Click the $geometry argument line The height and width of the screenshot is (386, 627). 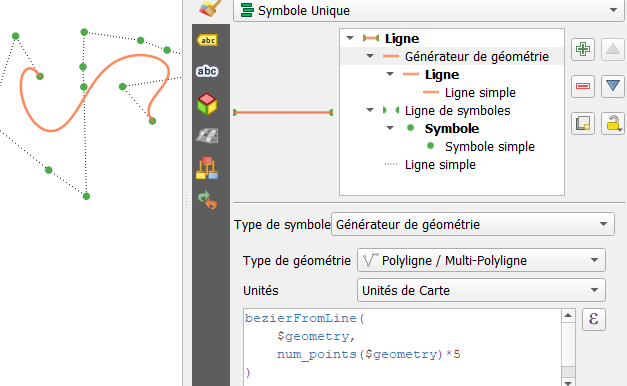[316, 336]
